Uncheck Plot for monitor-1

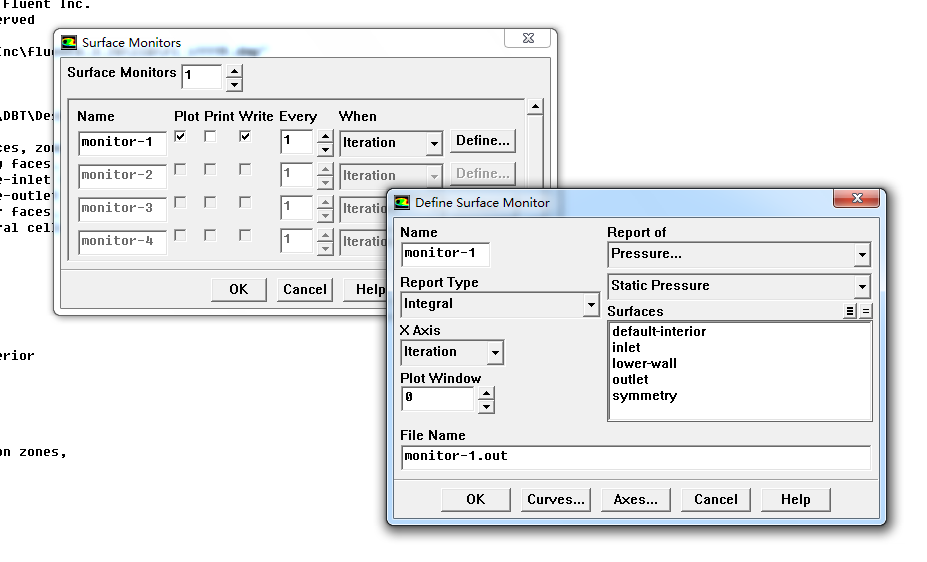[x=180, y=137]
